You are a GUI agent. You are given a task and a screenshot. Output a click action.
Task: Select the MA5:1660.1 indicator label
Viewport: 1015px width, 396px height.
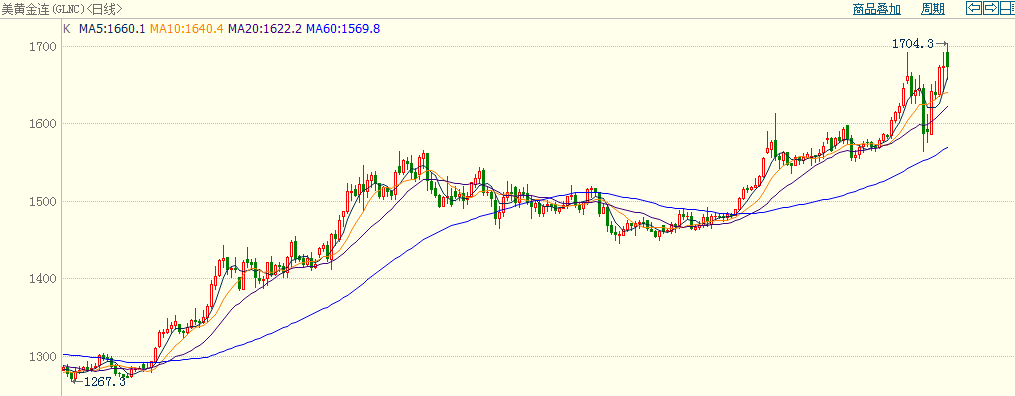point(112,28)
